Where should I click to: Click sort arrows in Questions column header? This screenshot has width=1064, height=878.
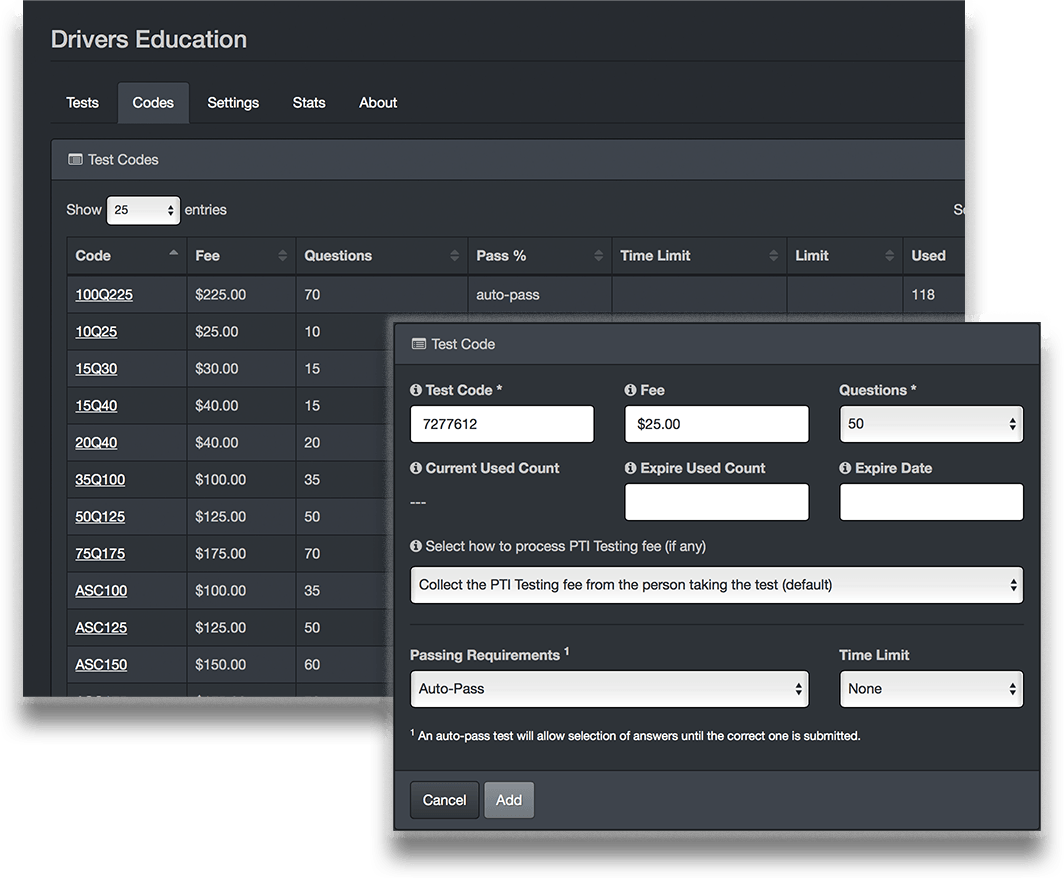pyautogui.click(x=455, y=256)
